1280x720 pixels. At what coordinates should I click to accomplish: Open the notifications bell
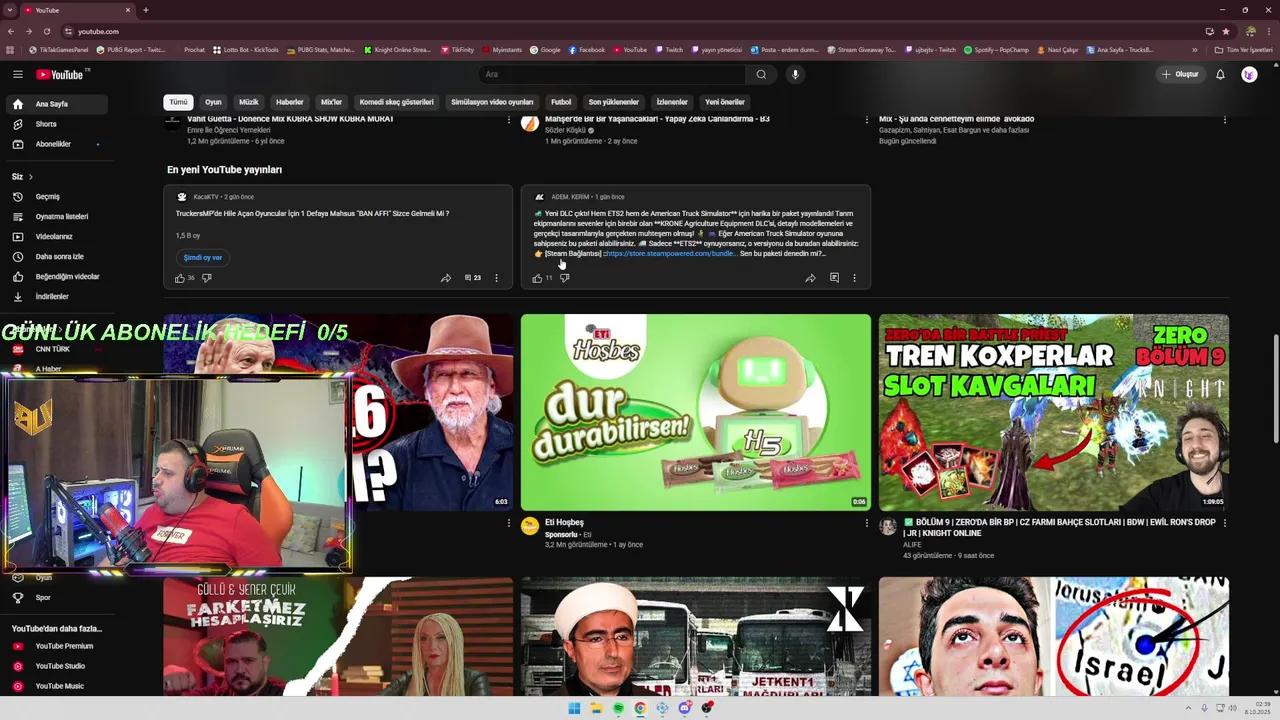coord(1220,74)
